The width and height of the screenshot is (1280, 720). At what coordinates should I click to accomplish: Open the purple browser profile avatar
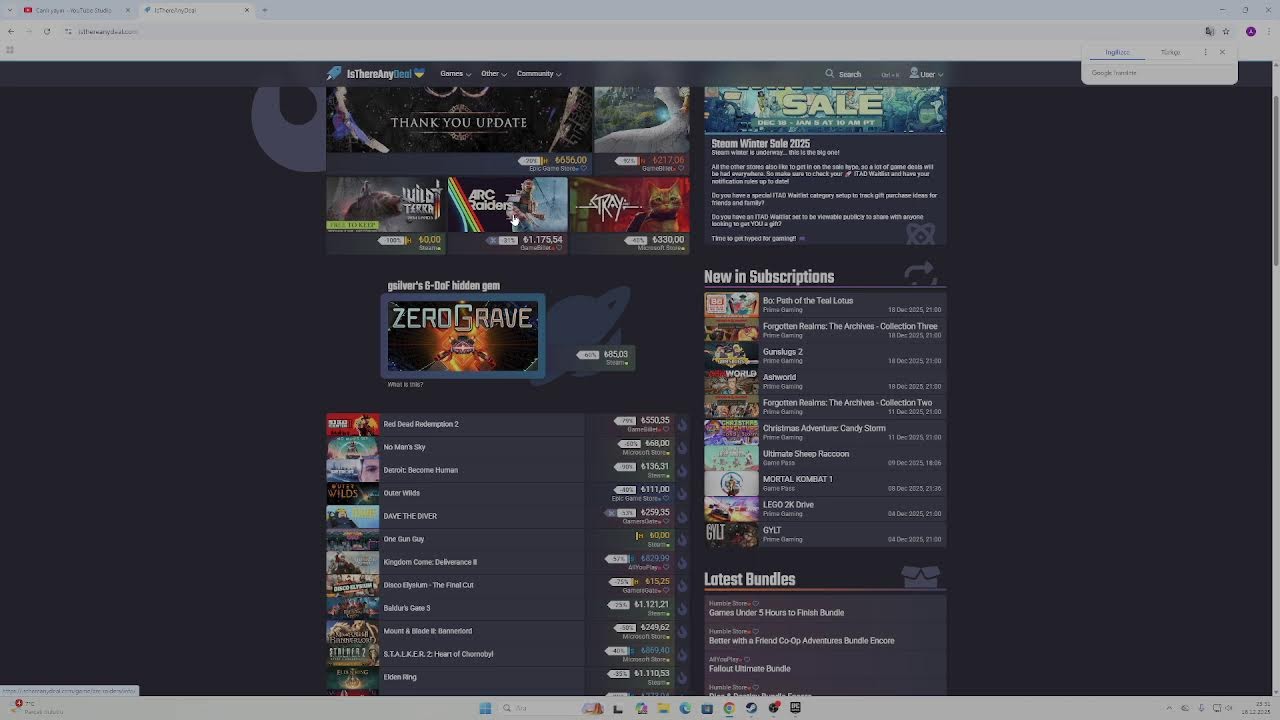1250,31
